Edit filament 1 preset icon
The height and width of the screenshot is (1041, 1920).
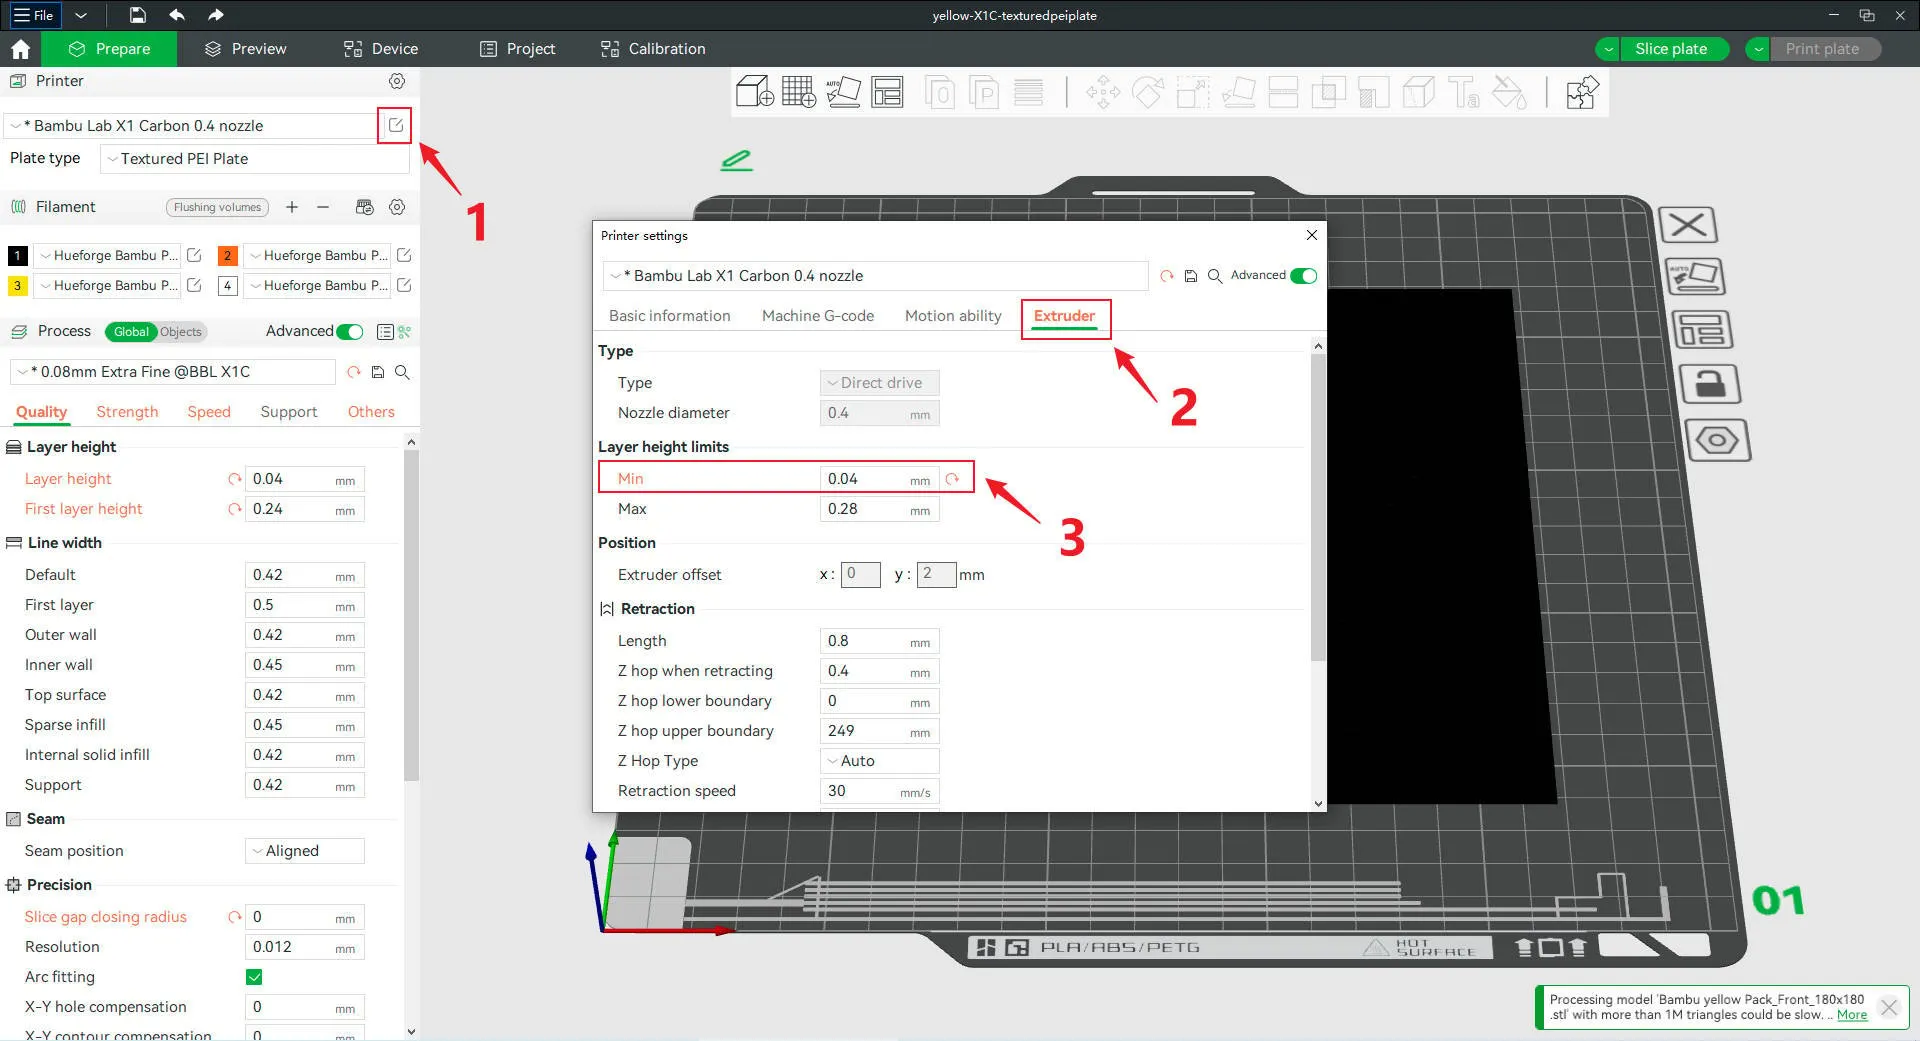(194, 255)
